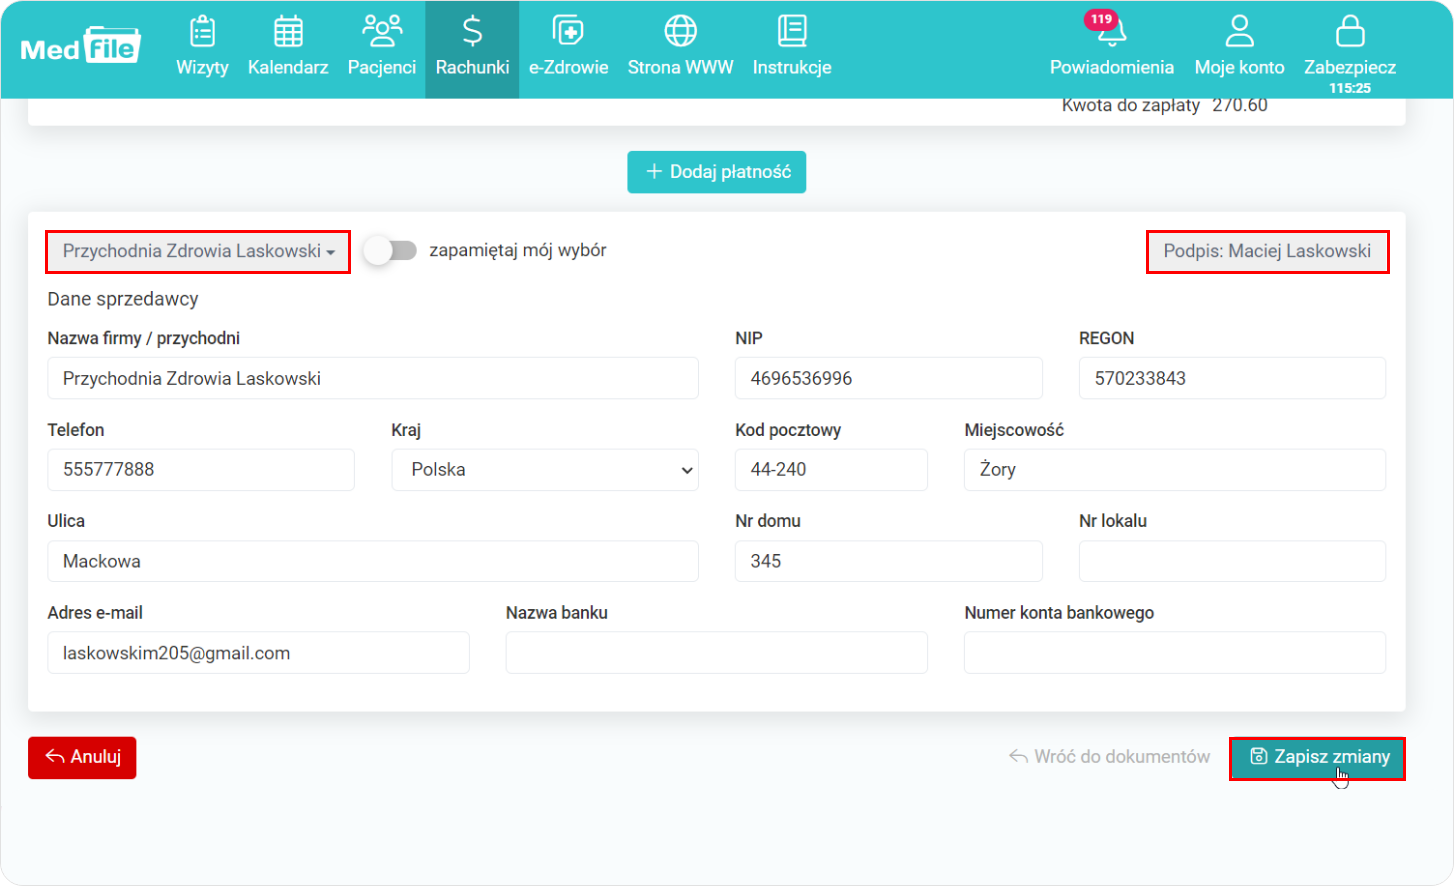
Task: Expand the Przychodnia Zdrowia Laskowski dropdown
Action: [x=198, y=251]
